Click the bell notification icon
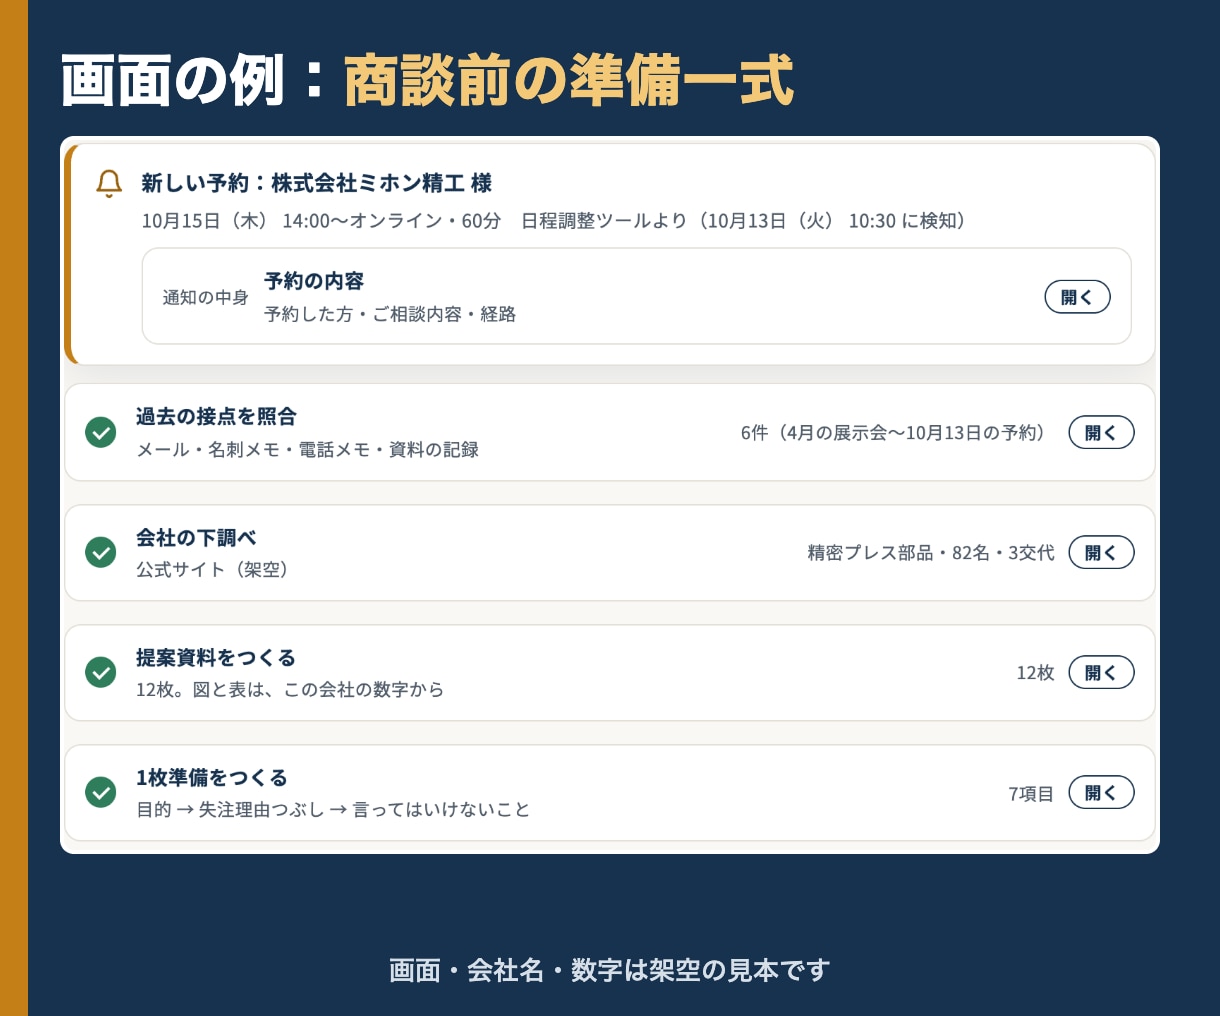The height and width of the screenshot is (1016, 1220). (109, 184)
